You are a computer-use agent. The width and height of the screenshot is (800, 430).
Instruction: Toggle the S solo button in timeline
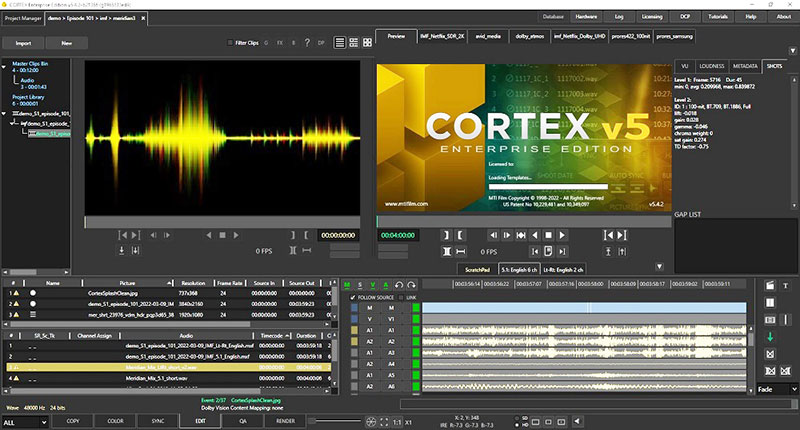point(360,285)
